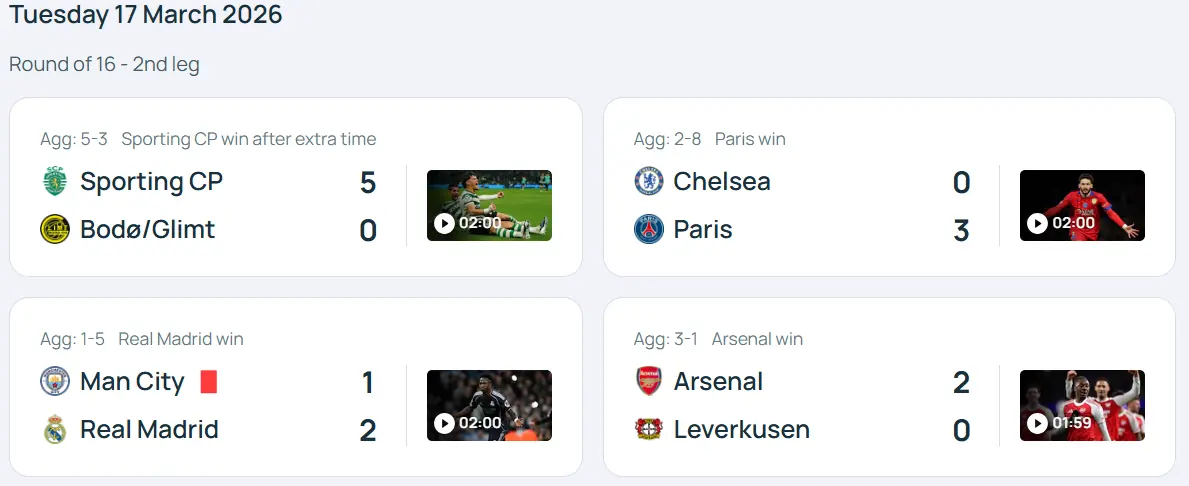The image size is (1189, 486).
Task: Click the Man City club crest
Action: pos(54,381)
